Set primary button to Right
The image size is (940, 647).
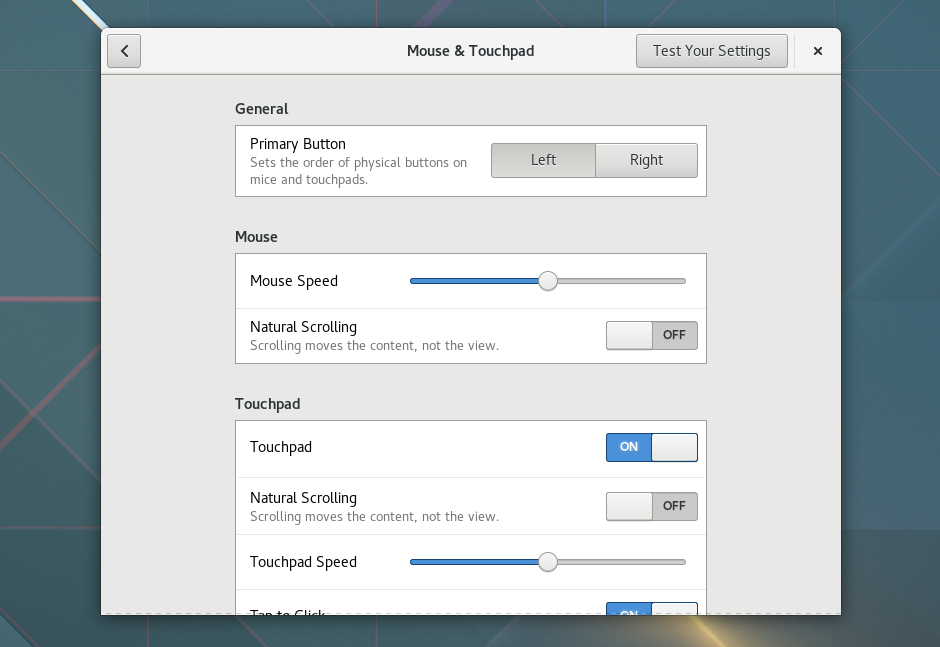tap(646, 160)
